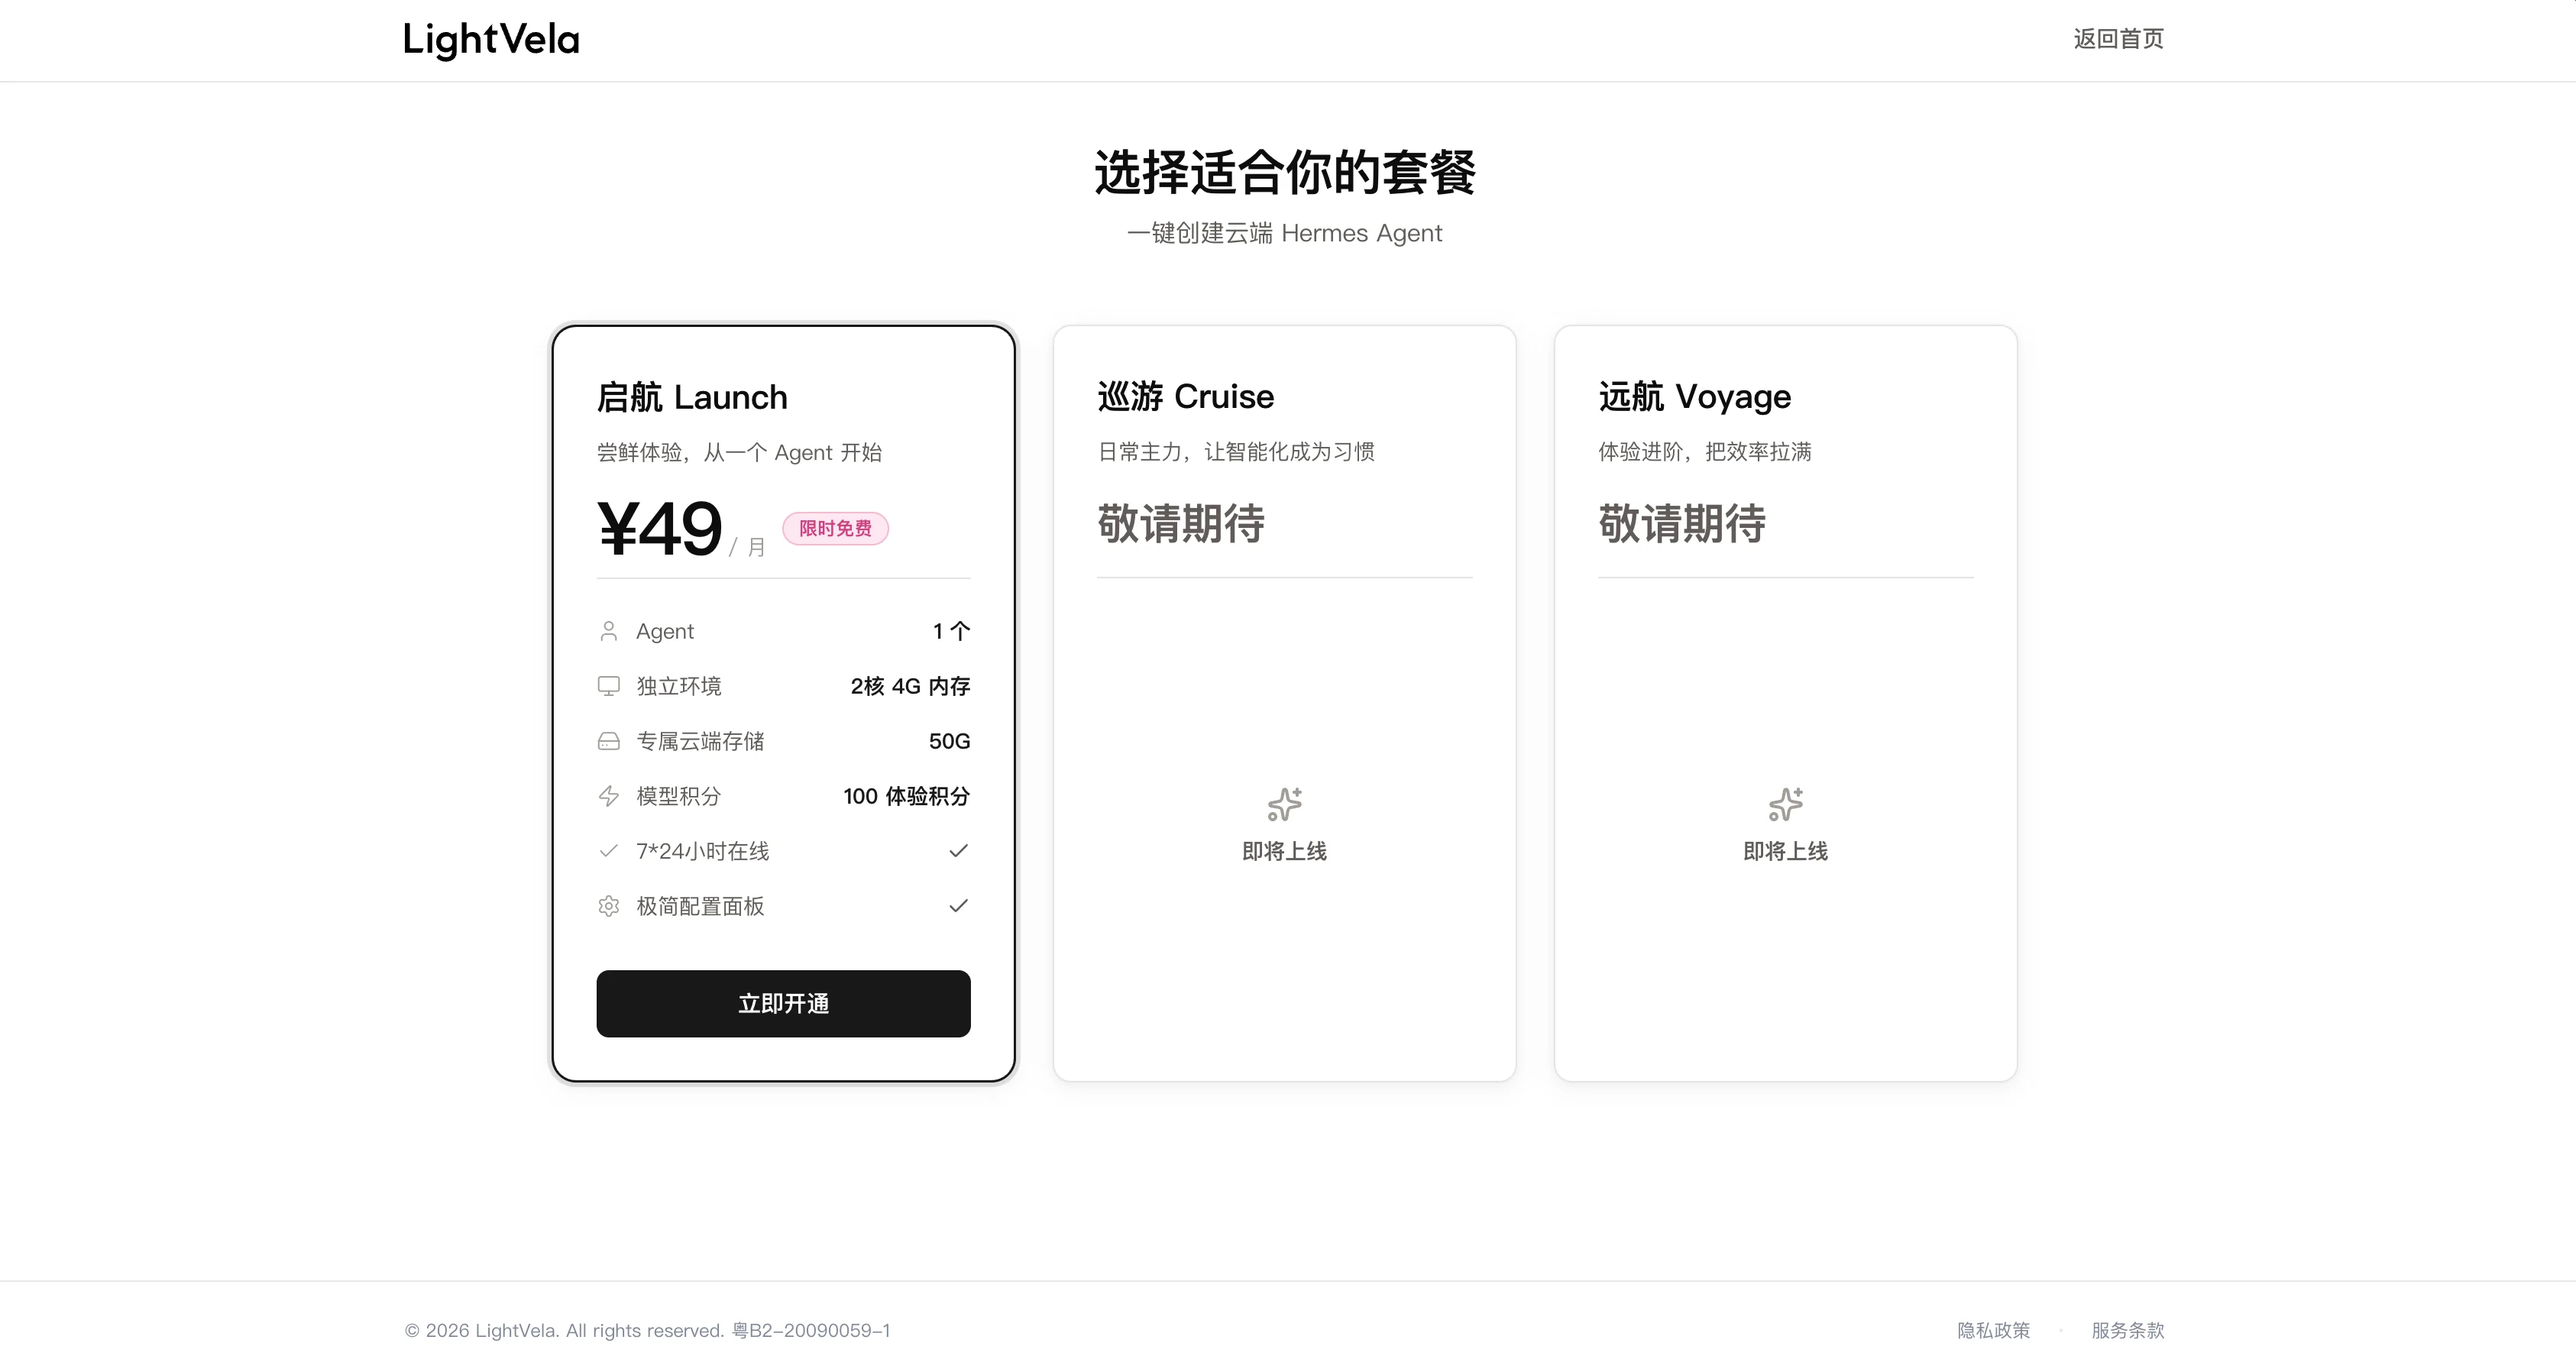2576x1369 pixels.
Task: Click the right-side checkmark for 极简配置面板
Action: tap(958, 906)
